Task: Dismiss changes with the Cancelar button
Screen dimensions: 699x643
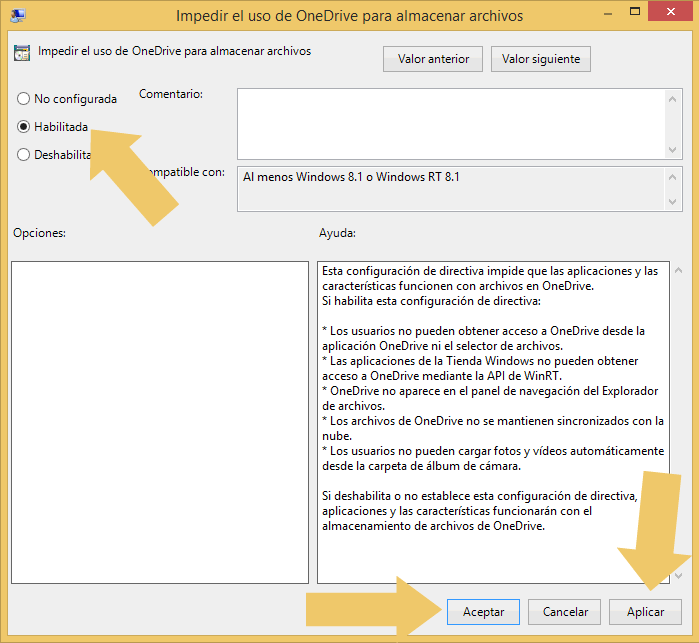Action: (x=565, y=611)
